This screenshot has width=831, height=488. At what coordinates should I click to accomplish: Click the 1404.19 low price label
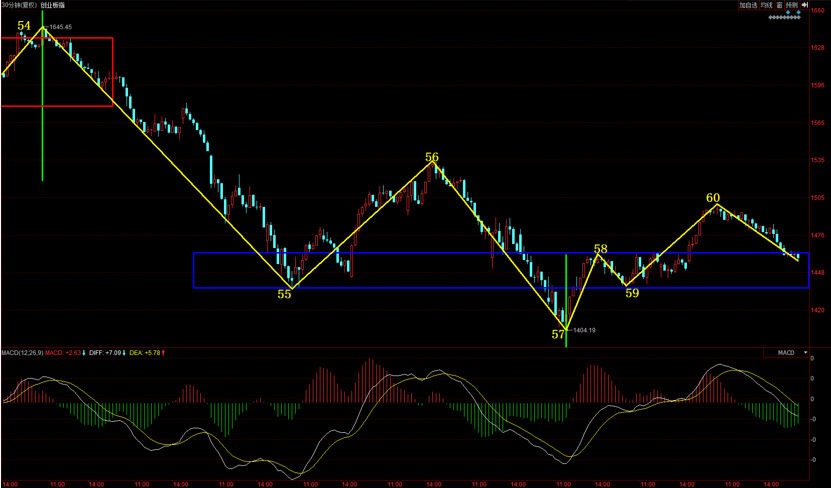[585, 329]
